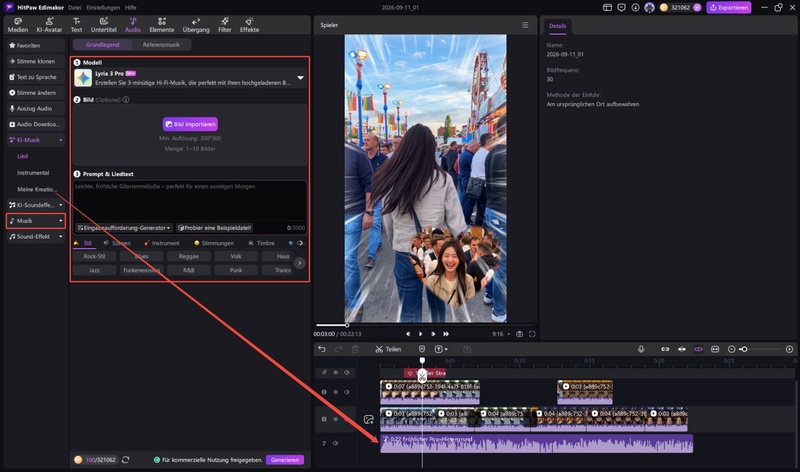Start voice recording with microphone icon
800x472 pixels.
tap(641, 349)
